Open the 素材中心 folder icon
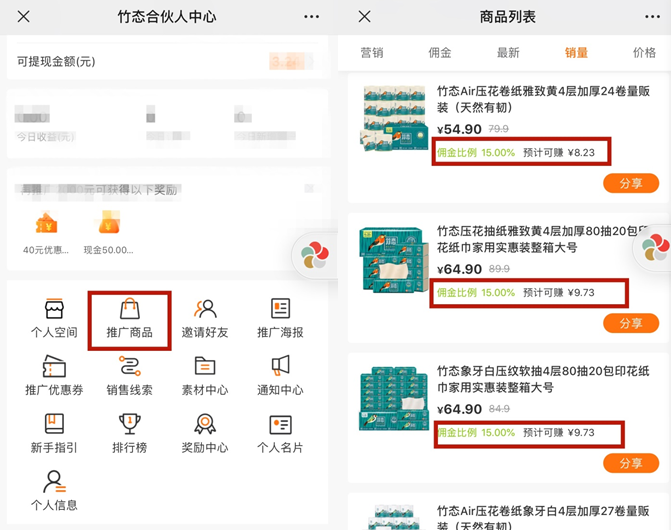 205,376
